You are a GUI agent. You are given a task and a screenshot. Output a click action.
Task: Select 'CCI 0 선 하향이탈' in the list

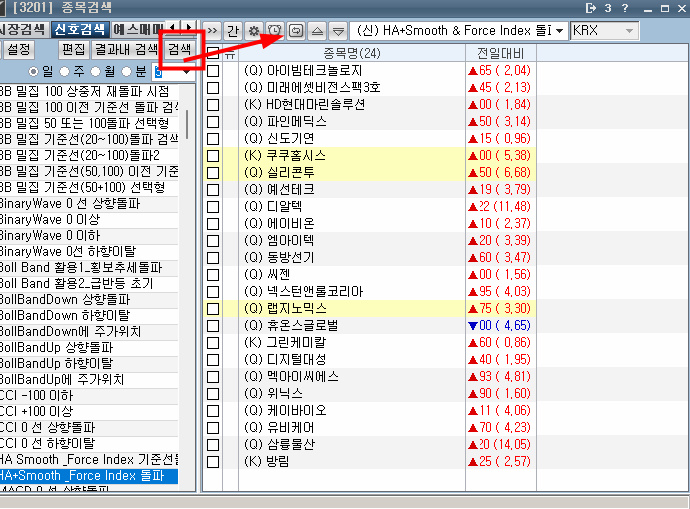89,443
